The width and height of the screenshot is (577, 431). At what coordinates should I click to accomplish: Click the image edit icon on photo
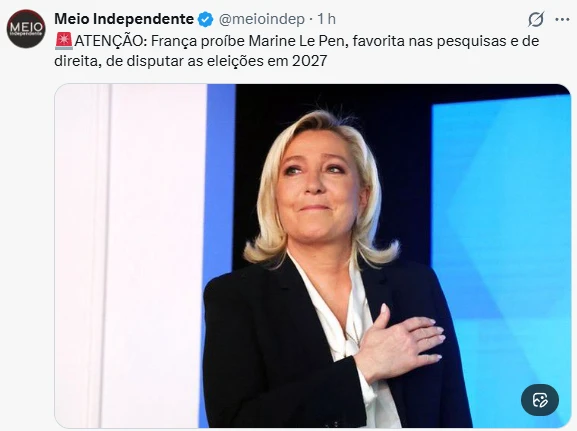(x=540, y=400)
